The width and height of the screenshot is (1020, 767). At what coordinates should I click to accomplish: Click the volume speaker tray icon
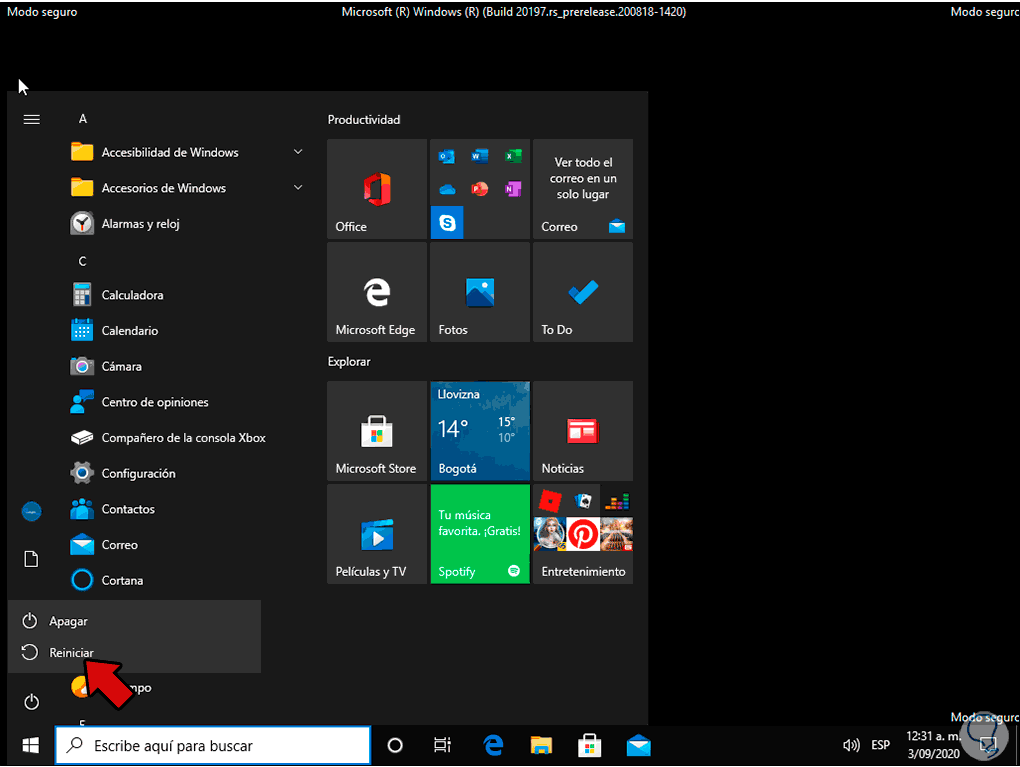pyautogui.click(x=851, y=746)
